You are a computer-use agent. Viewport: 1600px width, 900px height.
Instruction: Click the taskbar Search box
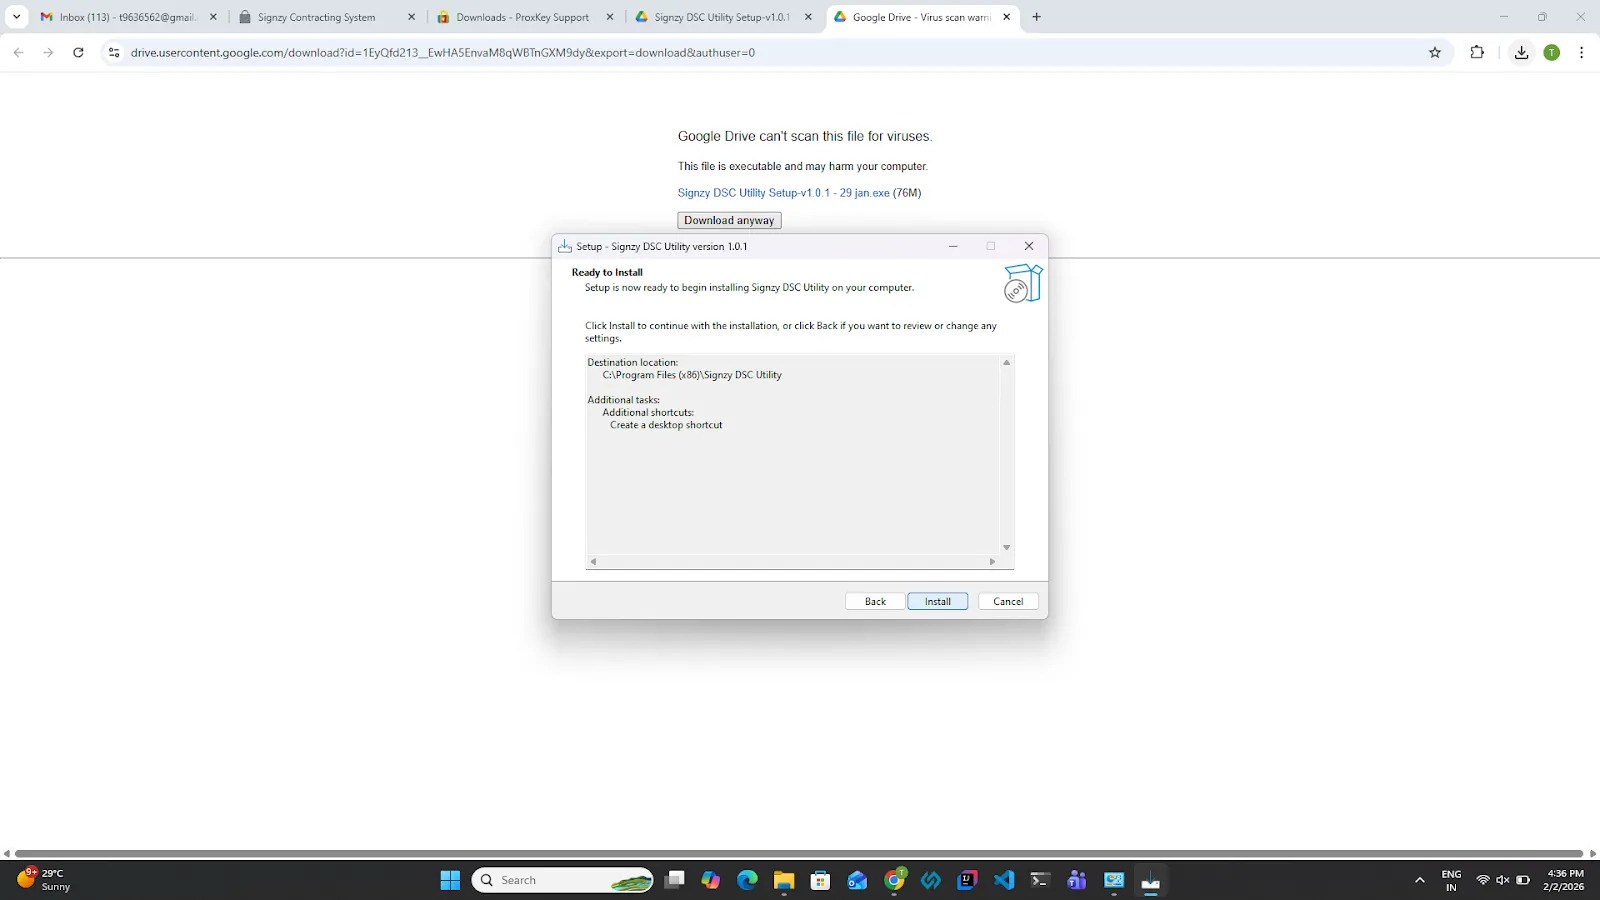tap(563, 880)
